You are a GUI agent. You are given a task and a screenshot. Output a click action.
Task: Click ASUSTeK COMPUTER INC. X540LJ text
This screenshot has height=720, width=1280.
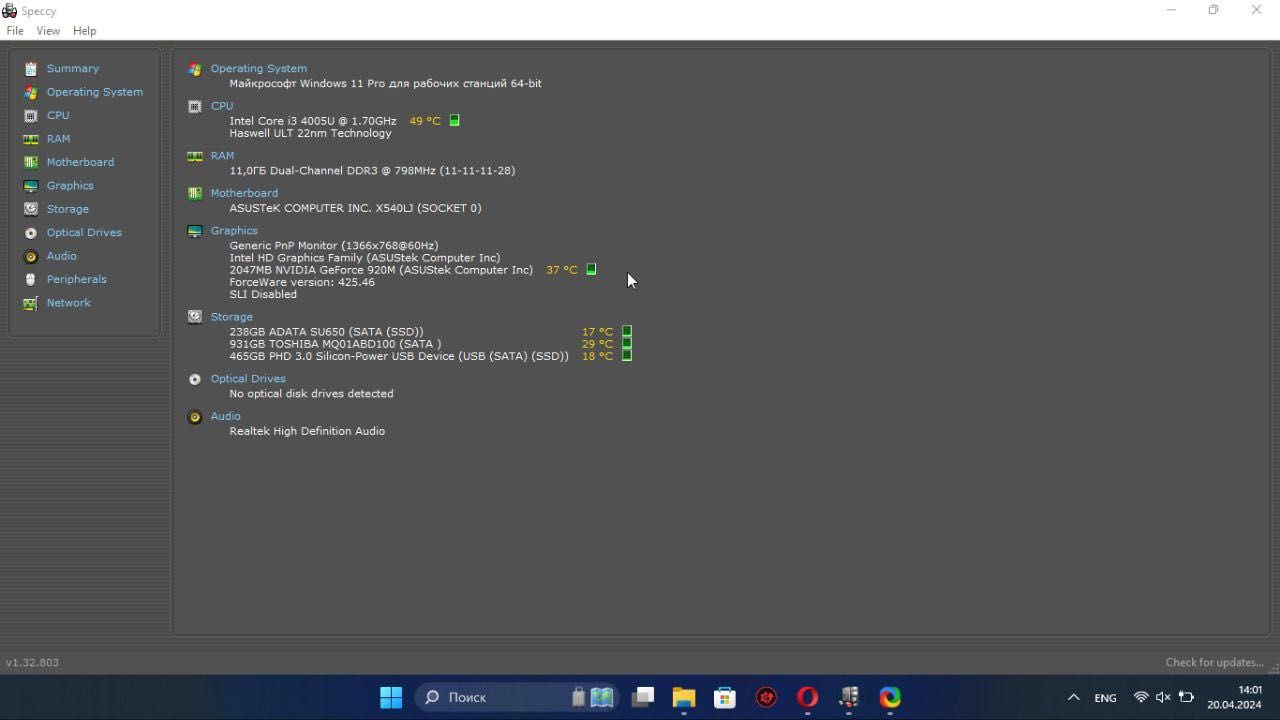tap(355, 208)
